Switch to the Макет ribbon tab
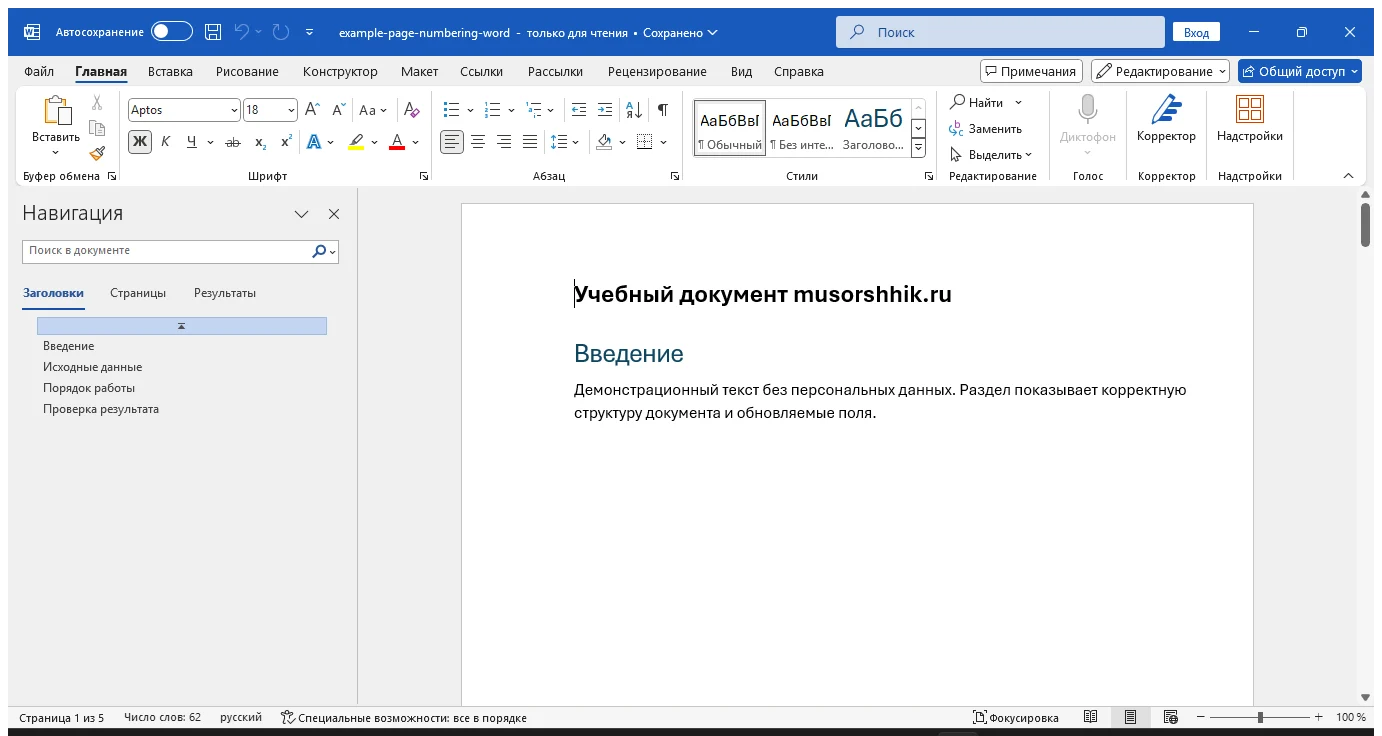 [x=419, y=71]
